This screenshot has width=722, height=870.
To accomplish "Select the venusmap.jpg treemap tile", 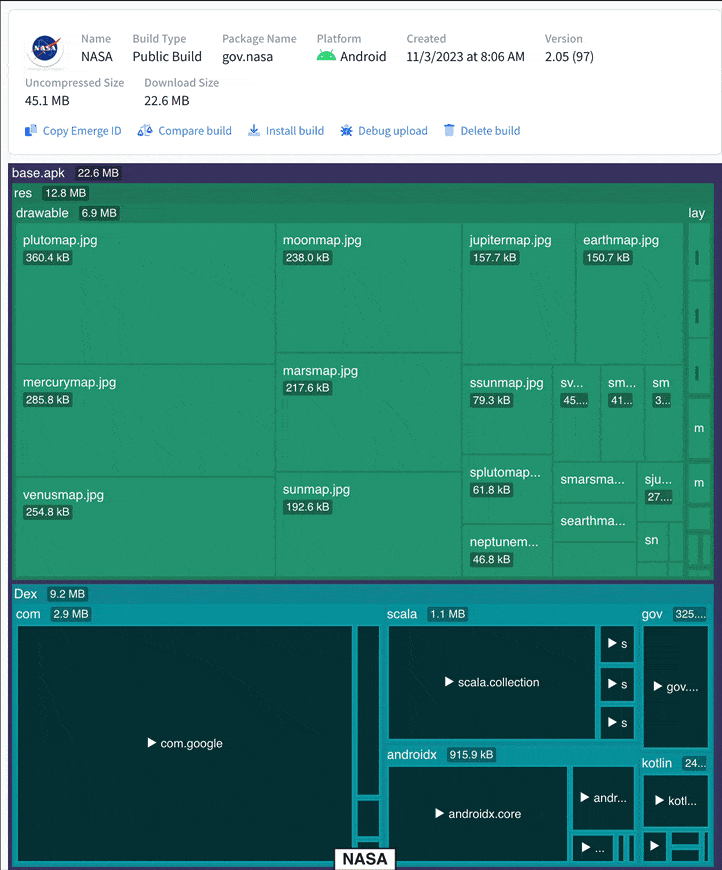I will [145, 526].
